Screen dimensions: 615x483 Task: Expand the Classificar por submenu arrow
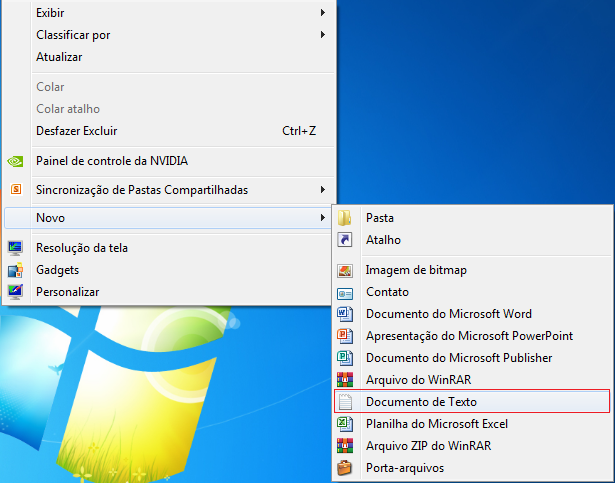322,35
